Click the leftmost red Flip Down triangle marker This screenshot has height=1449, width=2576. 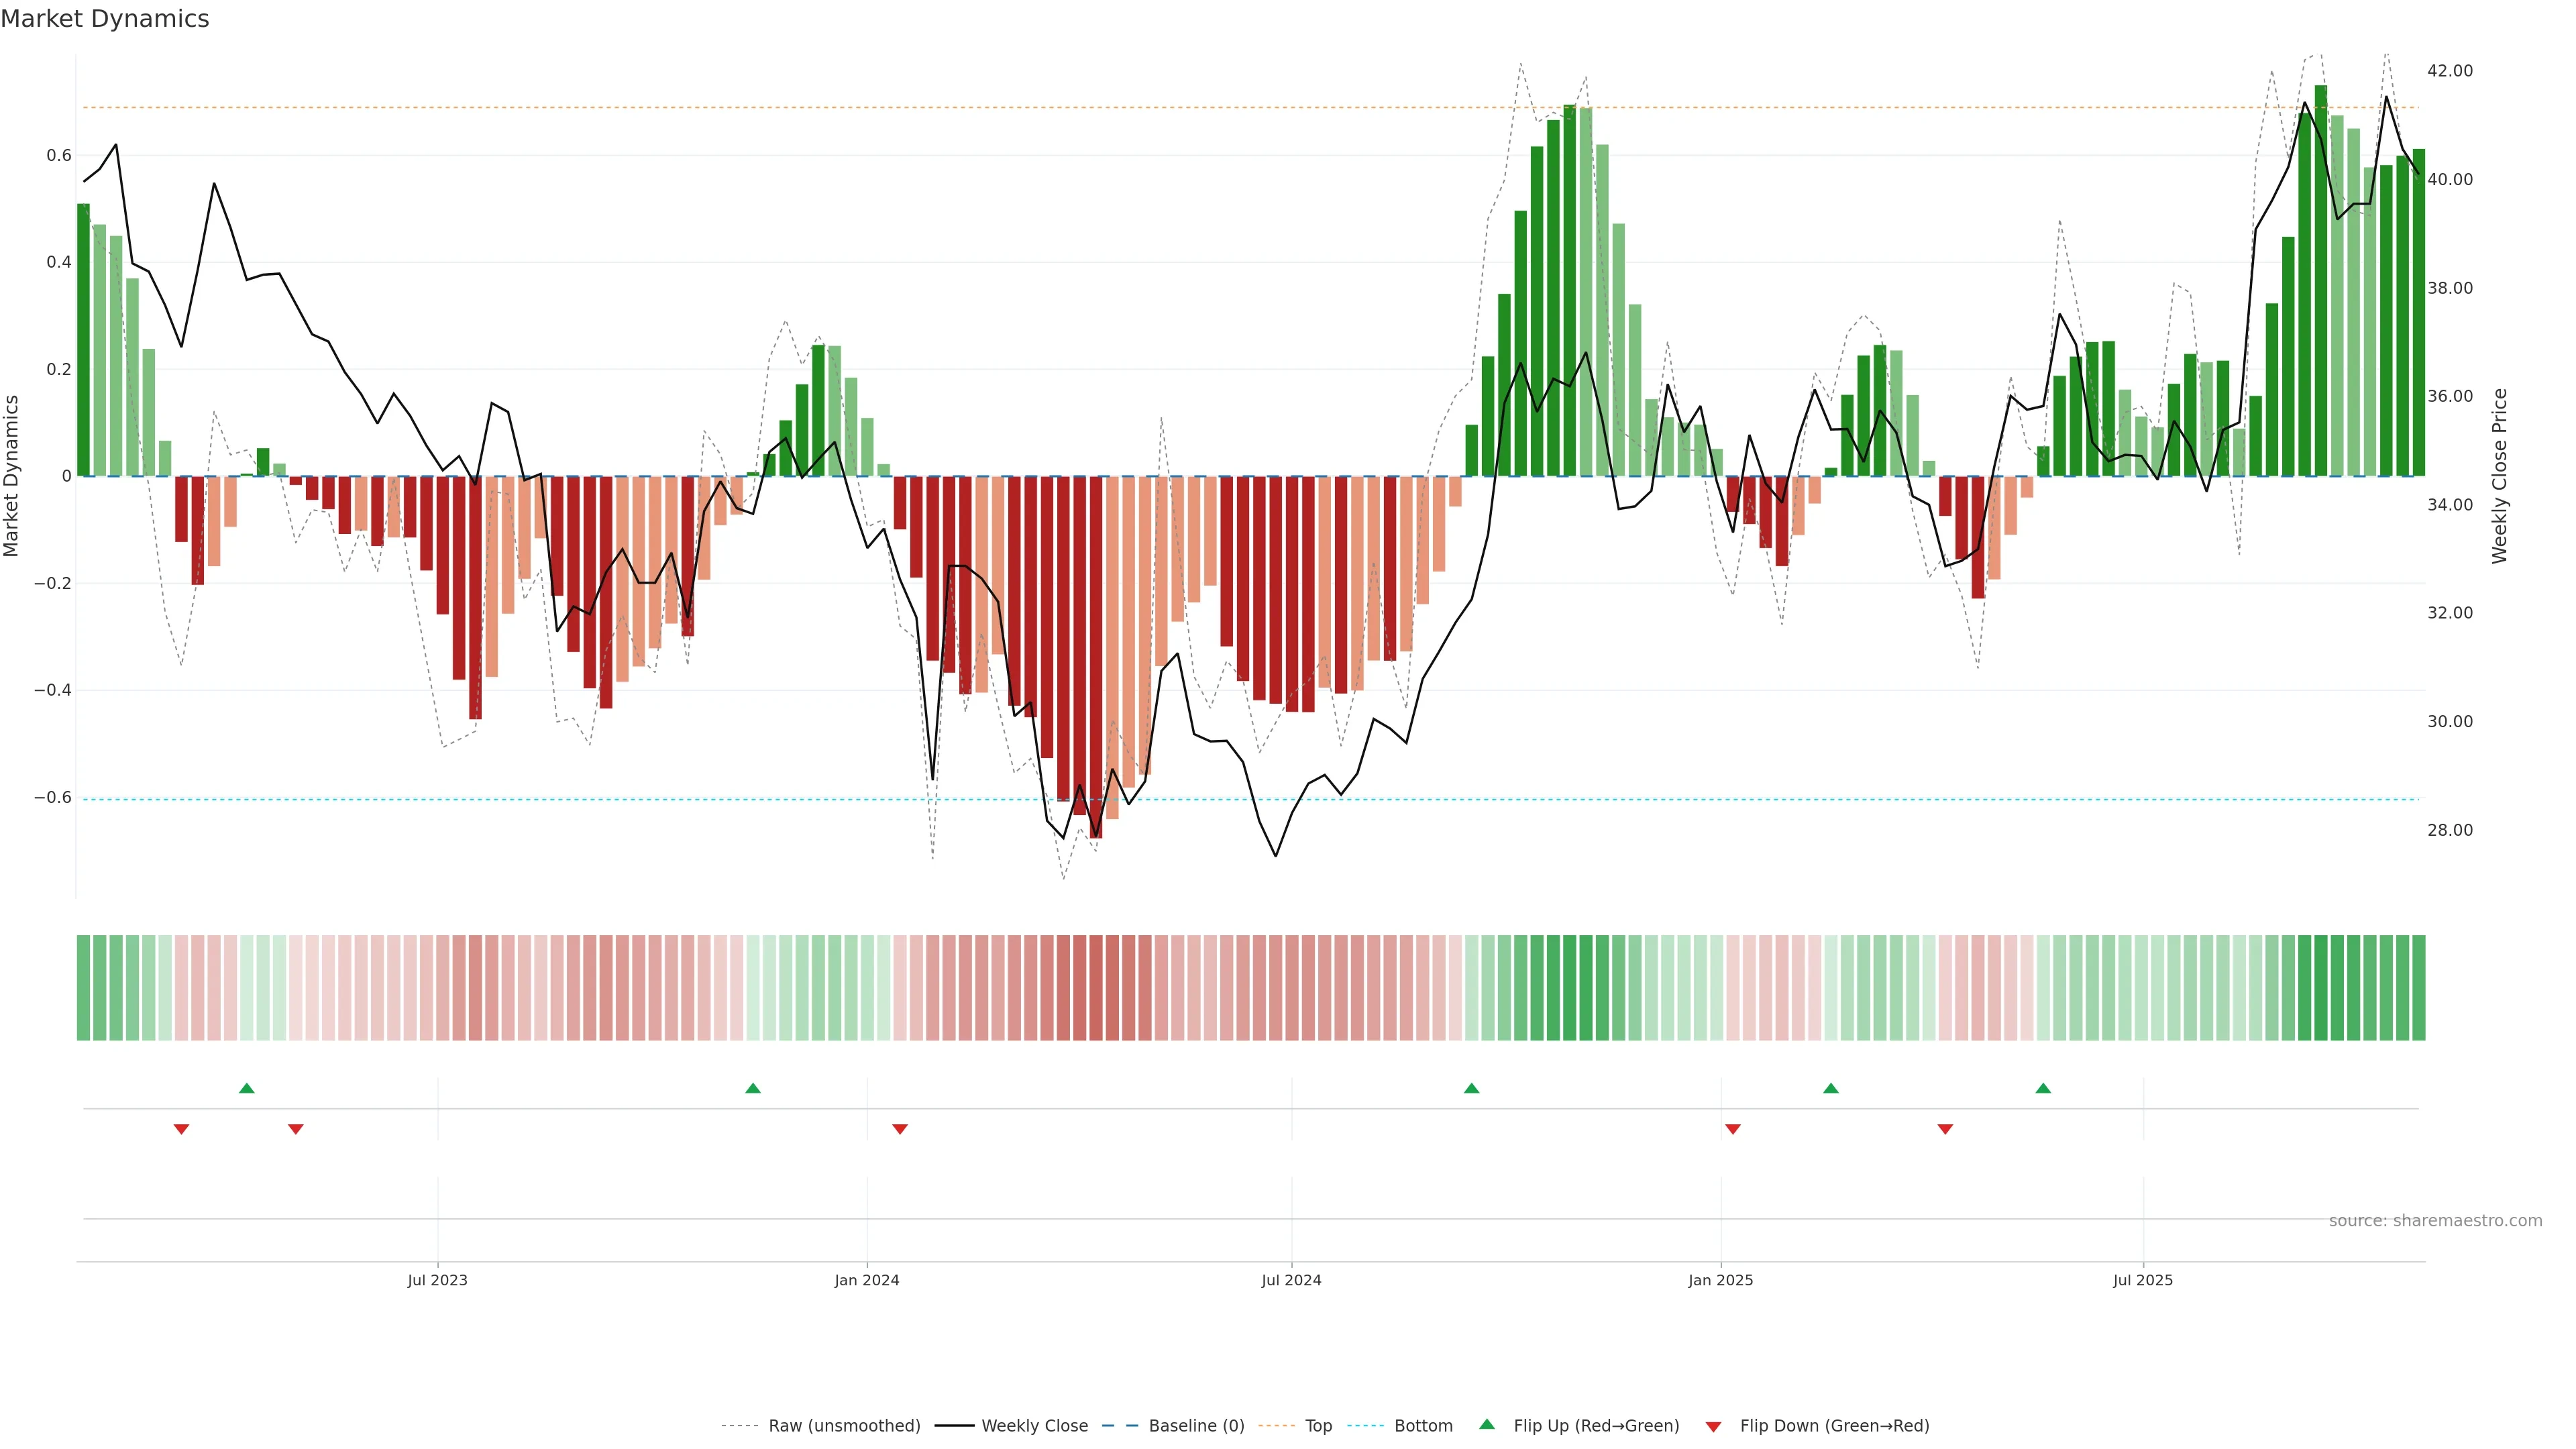tap(181, 1129)
